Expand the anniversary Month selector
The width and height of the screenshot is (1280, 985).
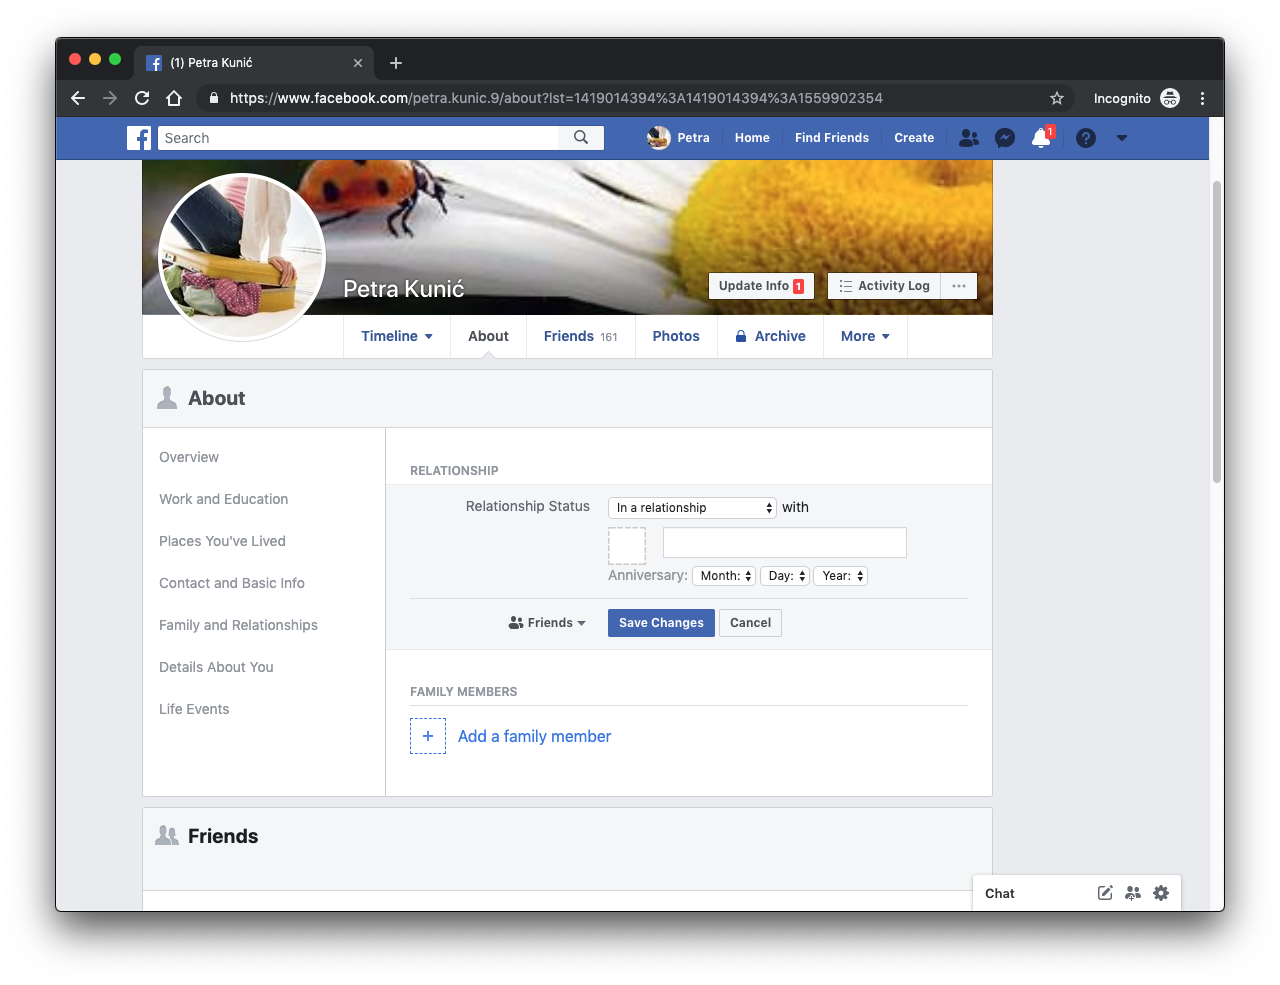point(723,576)
